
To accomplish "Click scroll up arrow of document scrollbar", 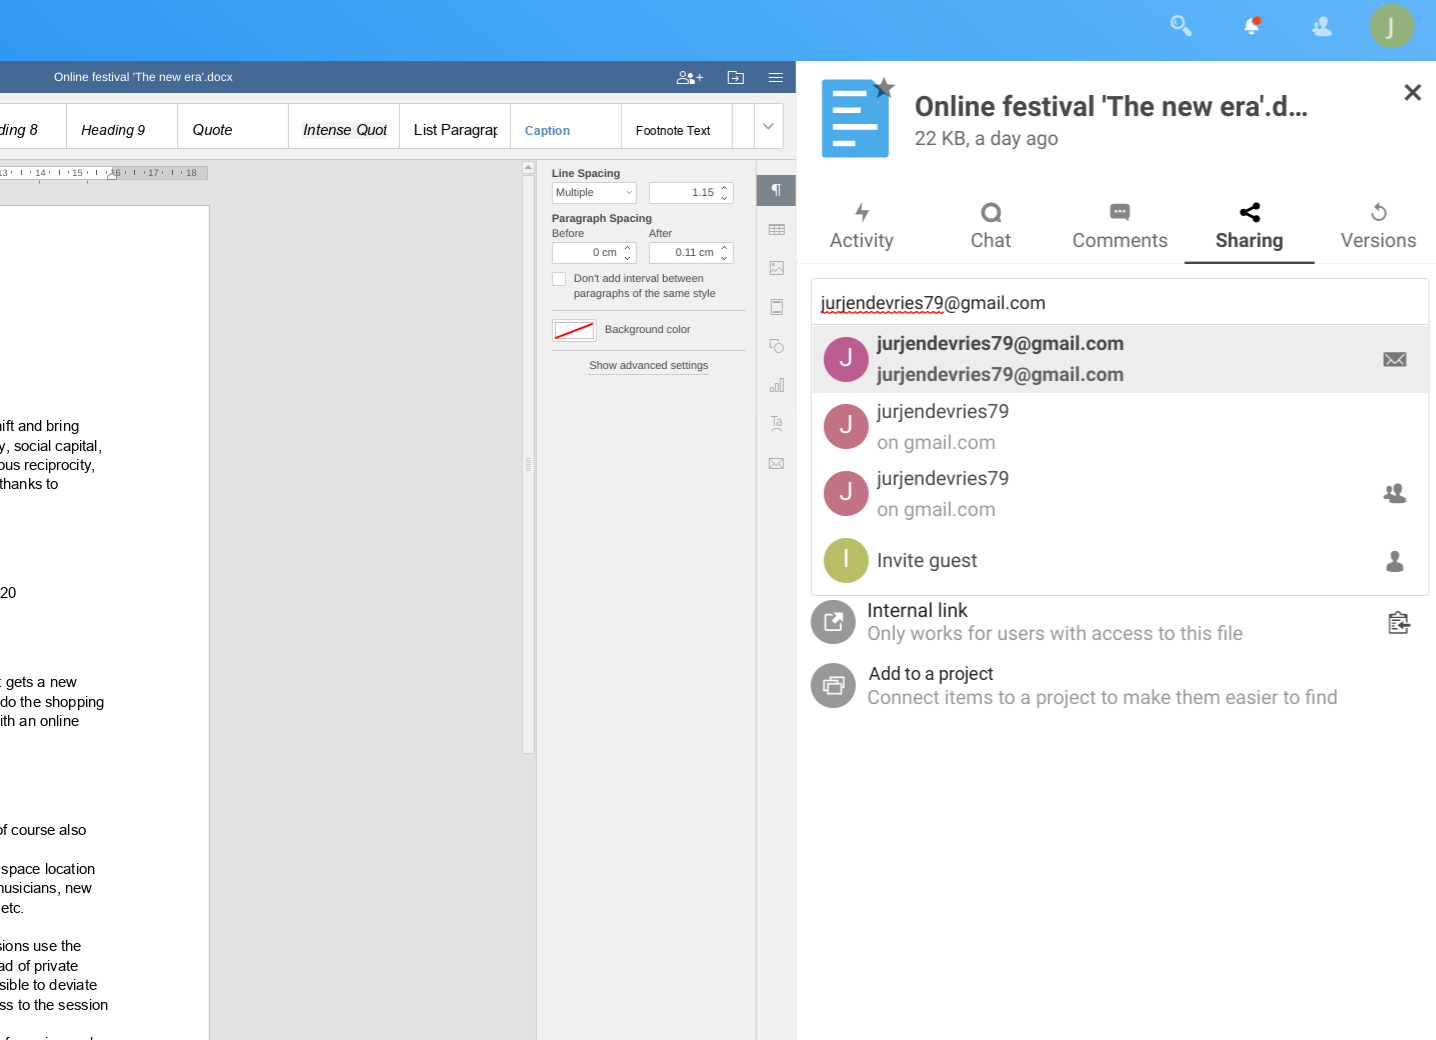I will [x=528, y=168].
